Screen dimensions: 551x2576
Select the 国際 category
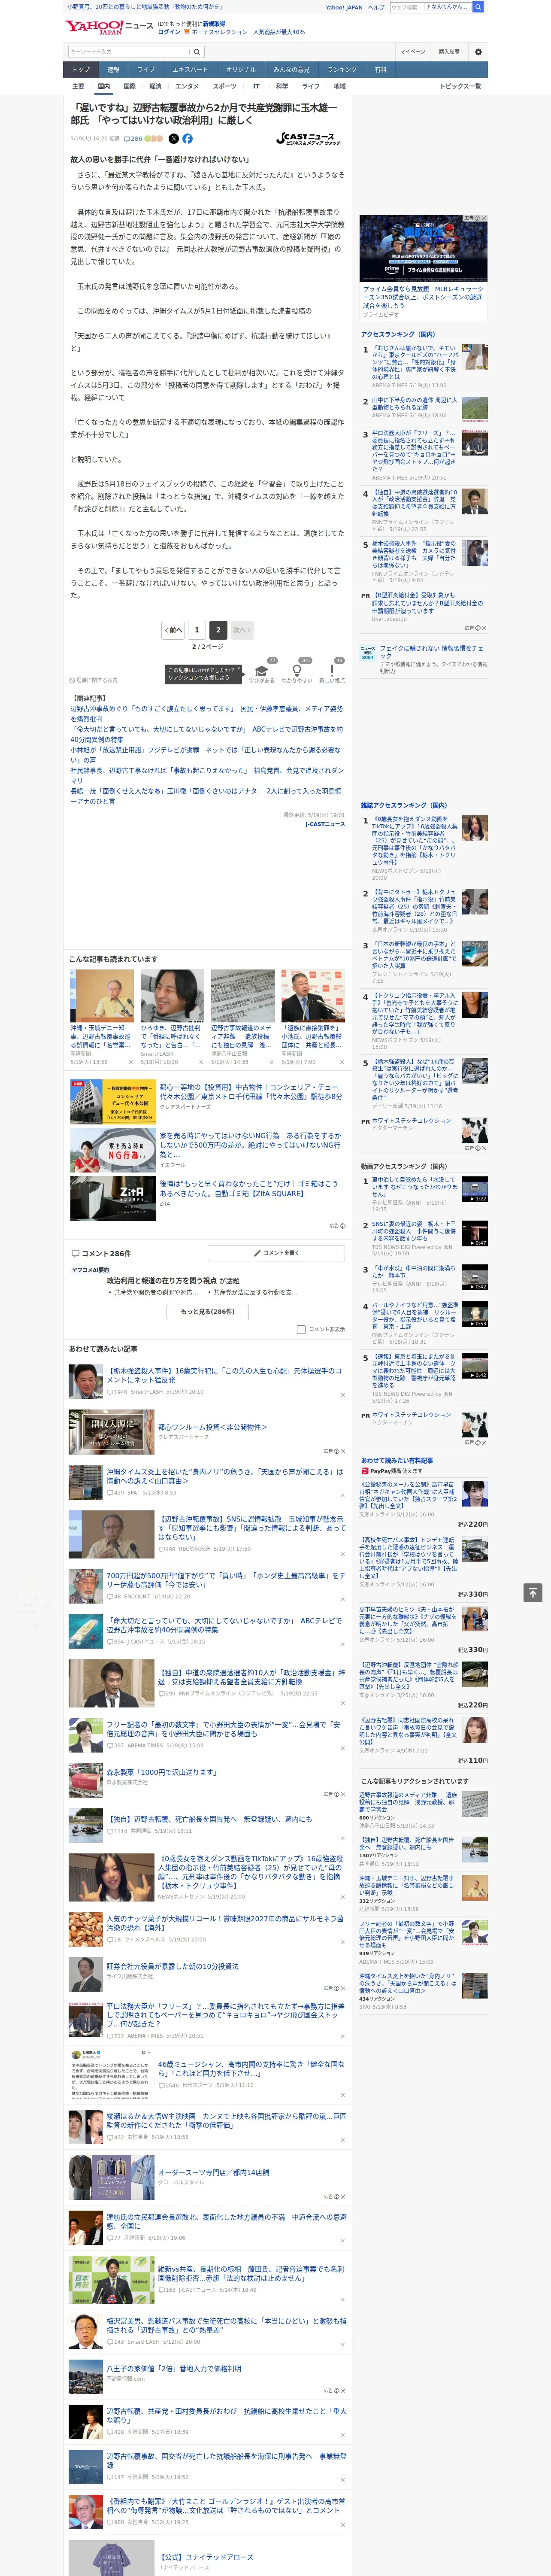click(x=129, y=86)
